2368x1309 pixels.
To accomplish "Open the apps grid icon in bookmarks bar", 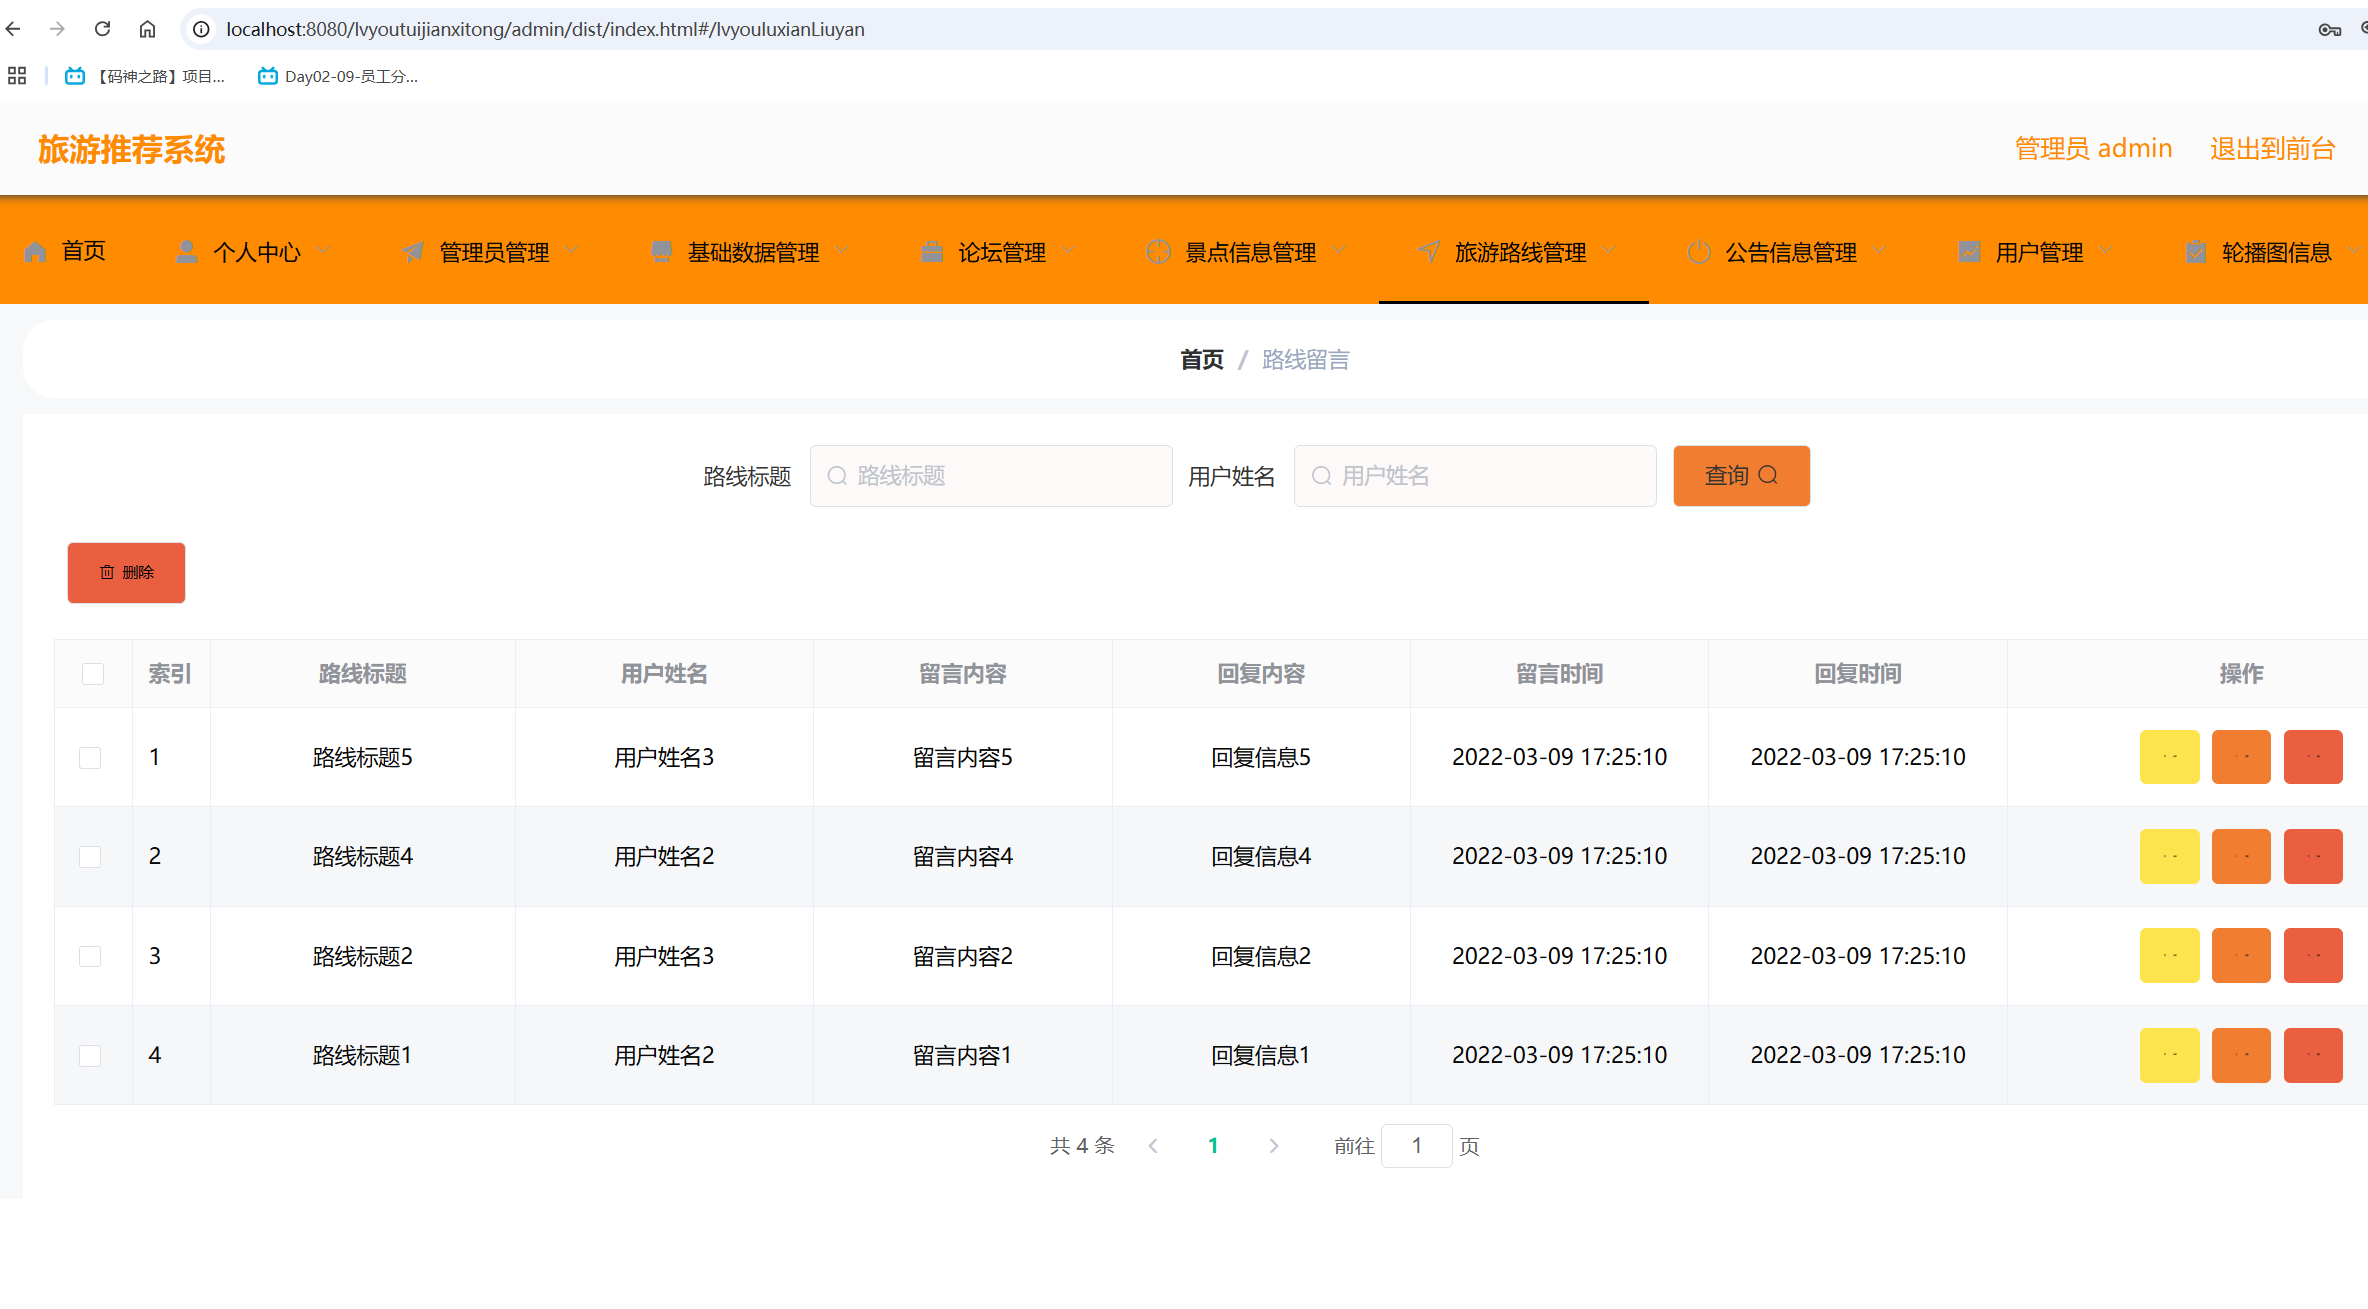I will tap(17, 76).
